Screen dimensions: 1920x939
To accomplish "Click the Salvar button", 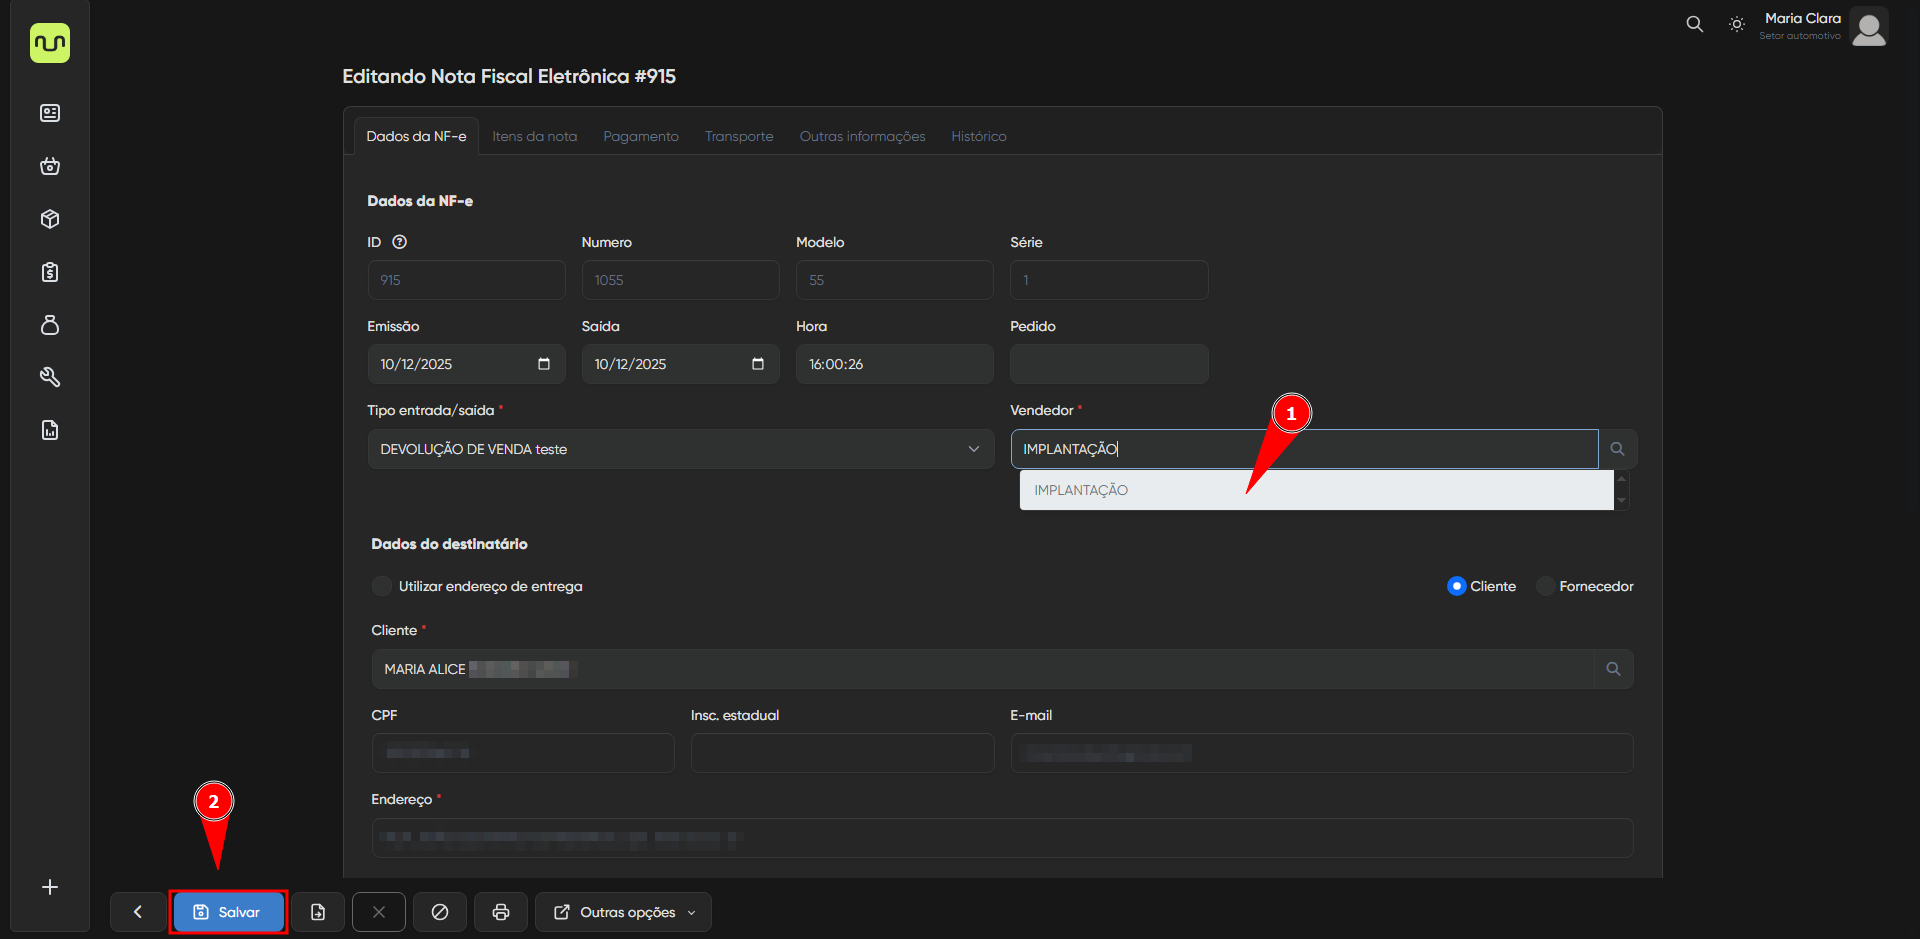I will [x=228, y=912].
